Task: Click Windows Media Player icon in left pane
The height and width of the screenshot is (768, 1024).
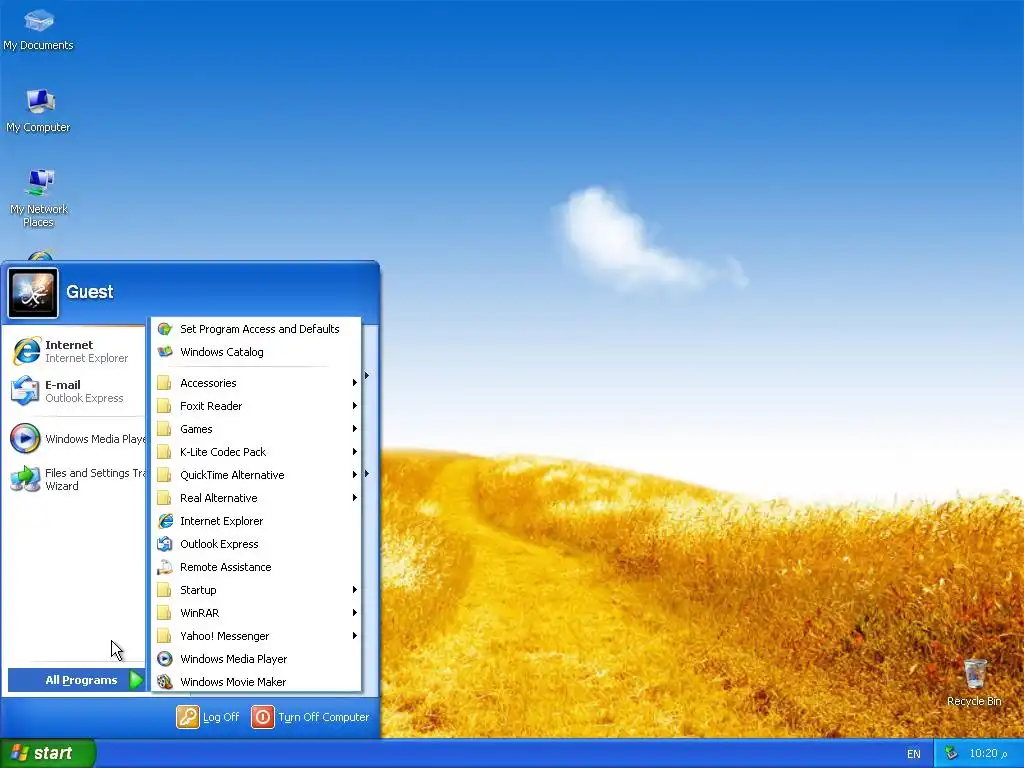Action: 25,439
